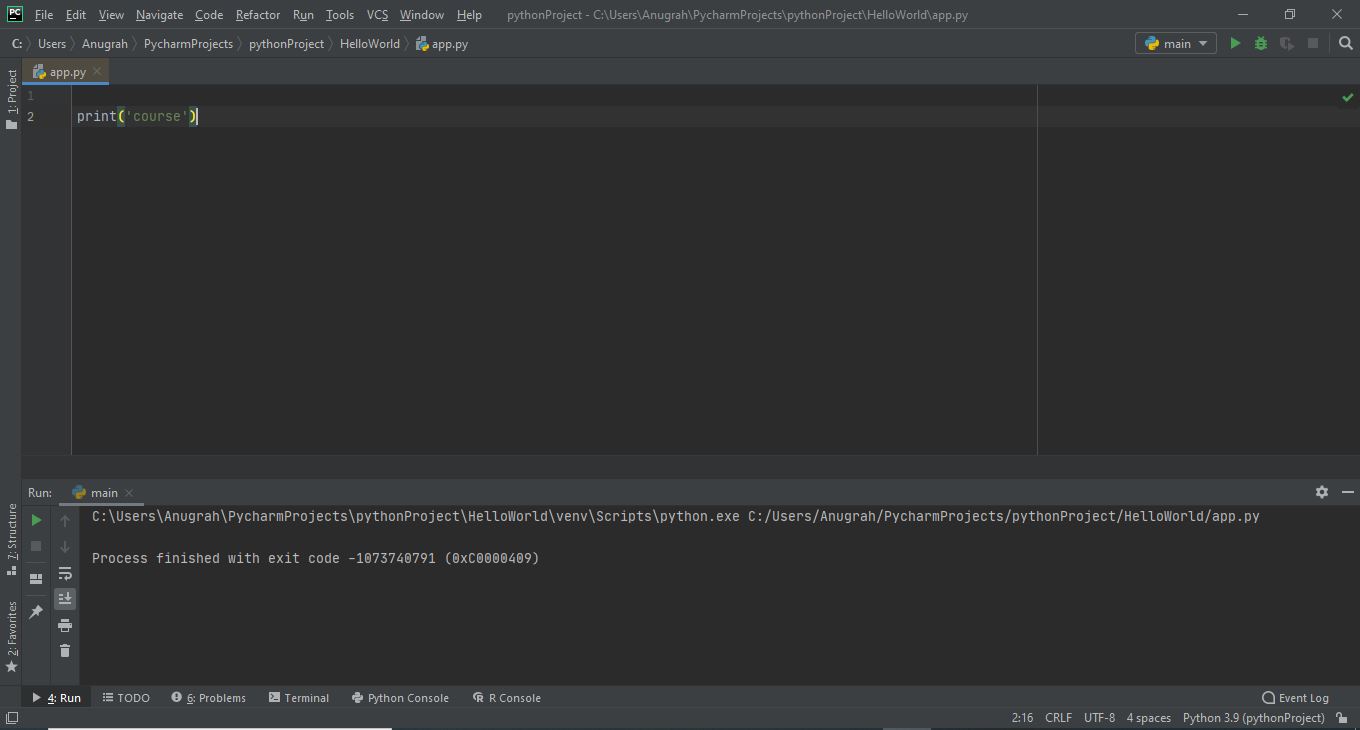Toggle soft-wrap in the console
The width and height of the screenshot is (1360, 730).
pyautogui.click(x=65, y=573)
